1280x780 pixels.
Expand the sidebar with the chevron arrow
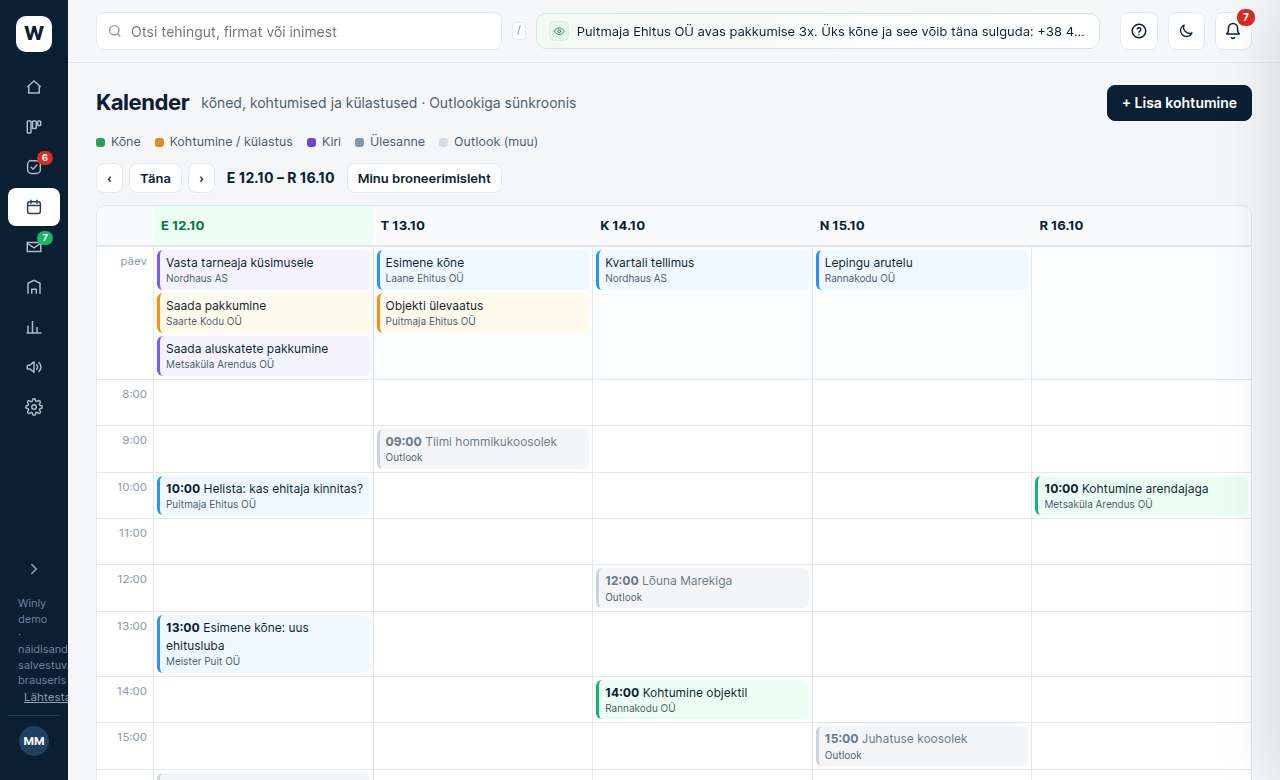(x=34, y=569)
